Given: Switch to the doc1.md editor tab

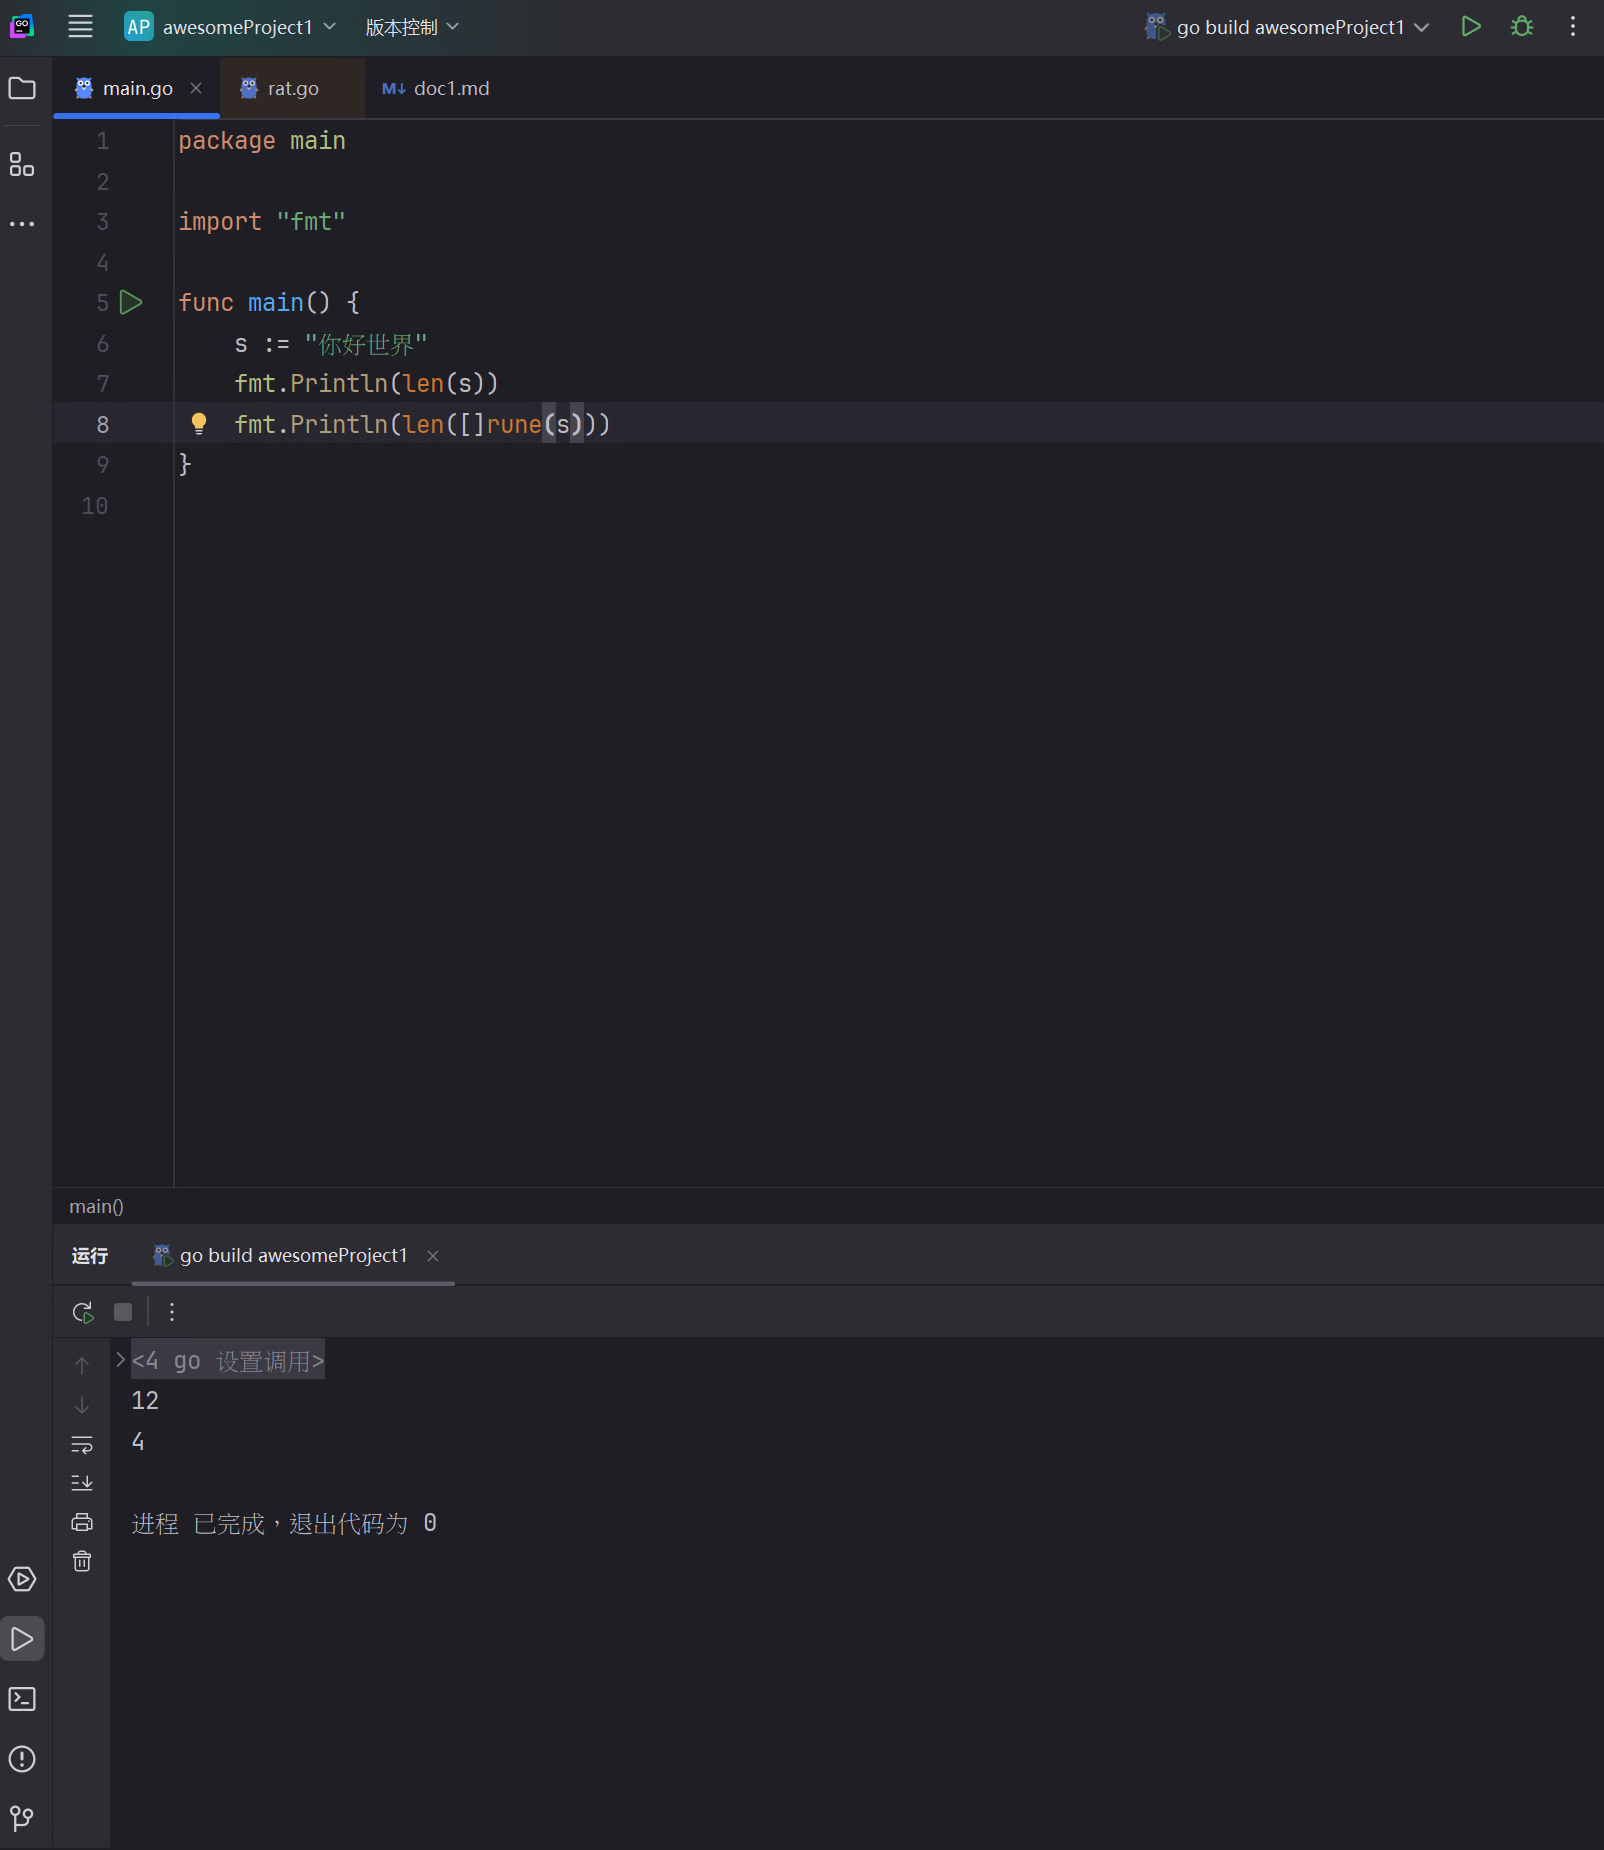Looking at the screenshot, I should (436, 89).
